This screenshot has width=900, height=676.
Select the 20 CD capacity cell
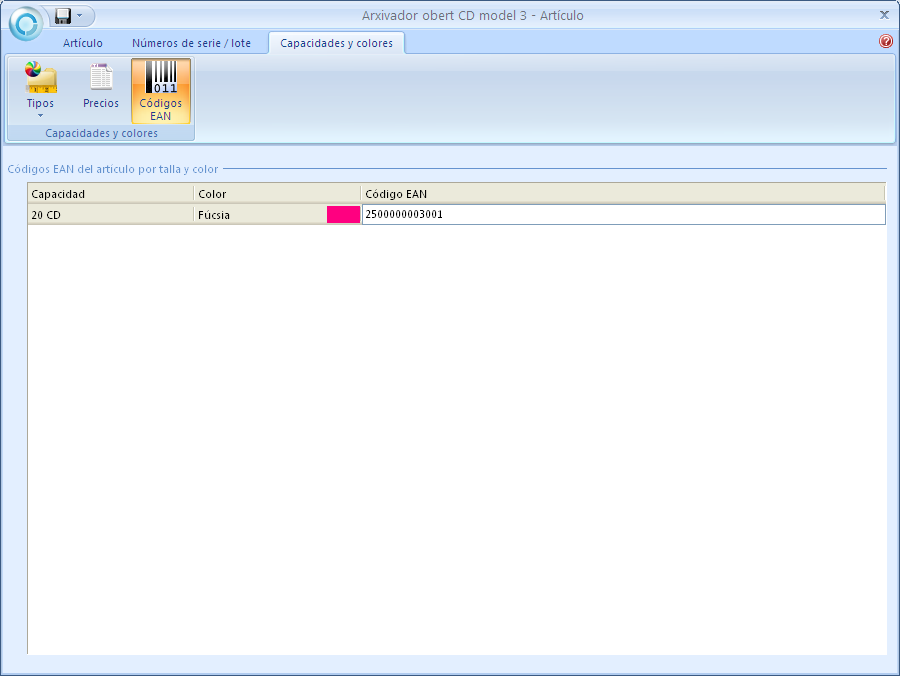click(x=110, y=214)
